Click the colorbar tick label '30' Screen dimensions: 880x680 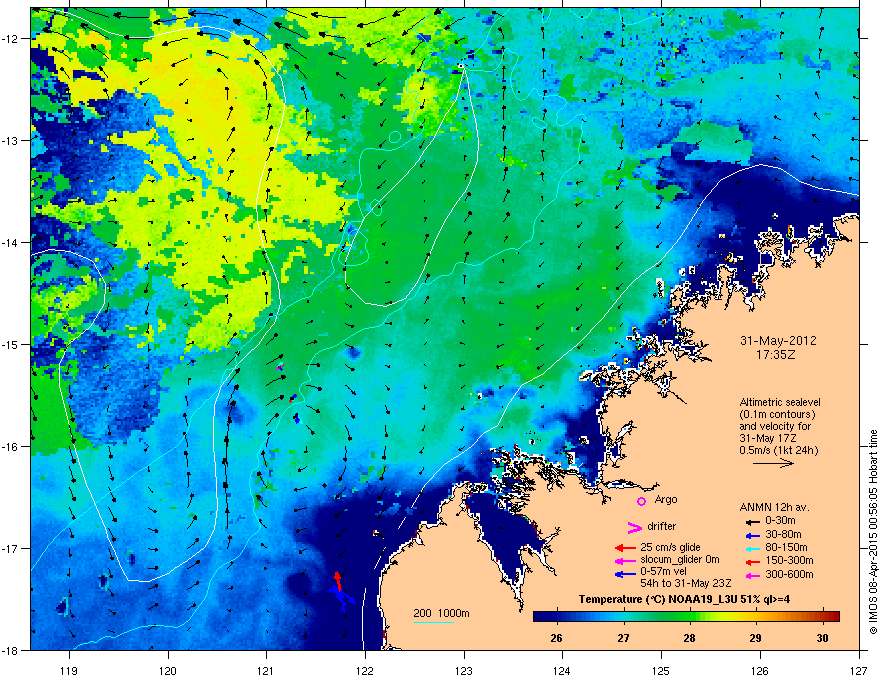823,638
